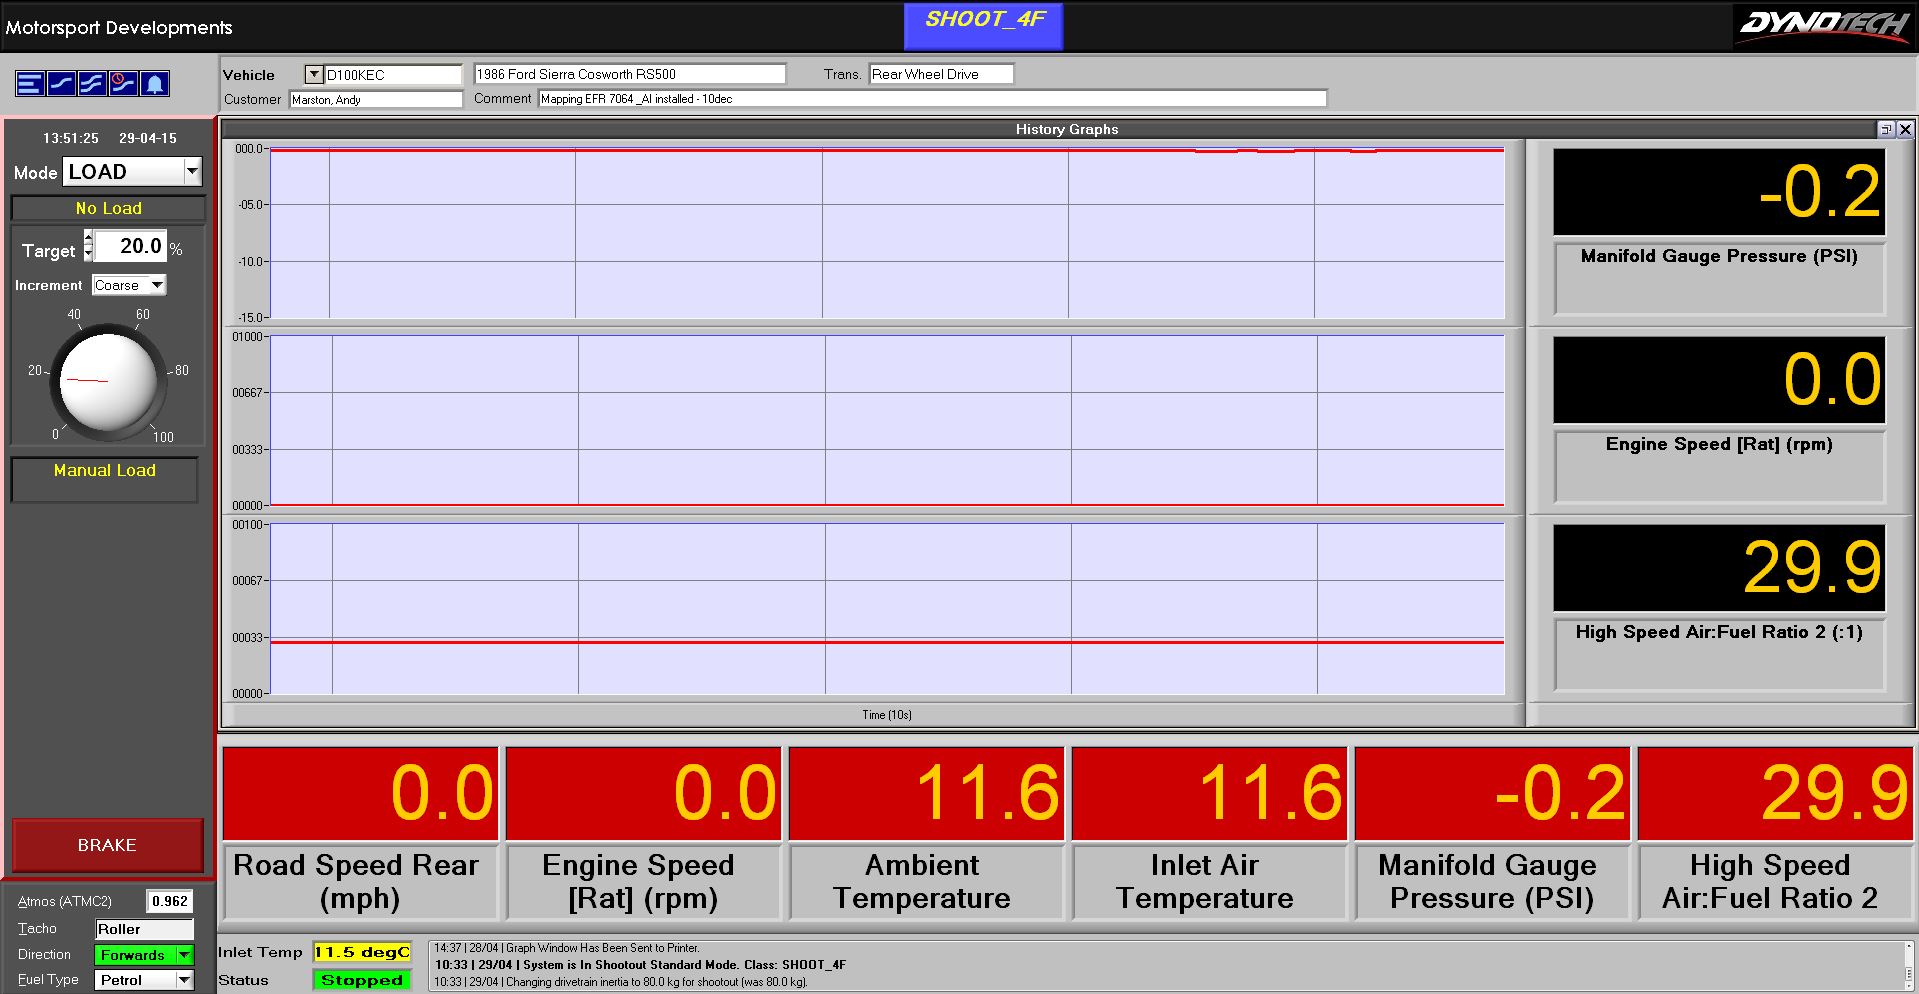Screen dimensions: 1919x994
Task: Click the alarm bell icon
Action: coord(155,84)
